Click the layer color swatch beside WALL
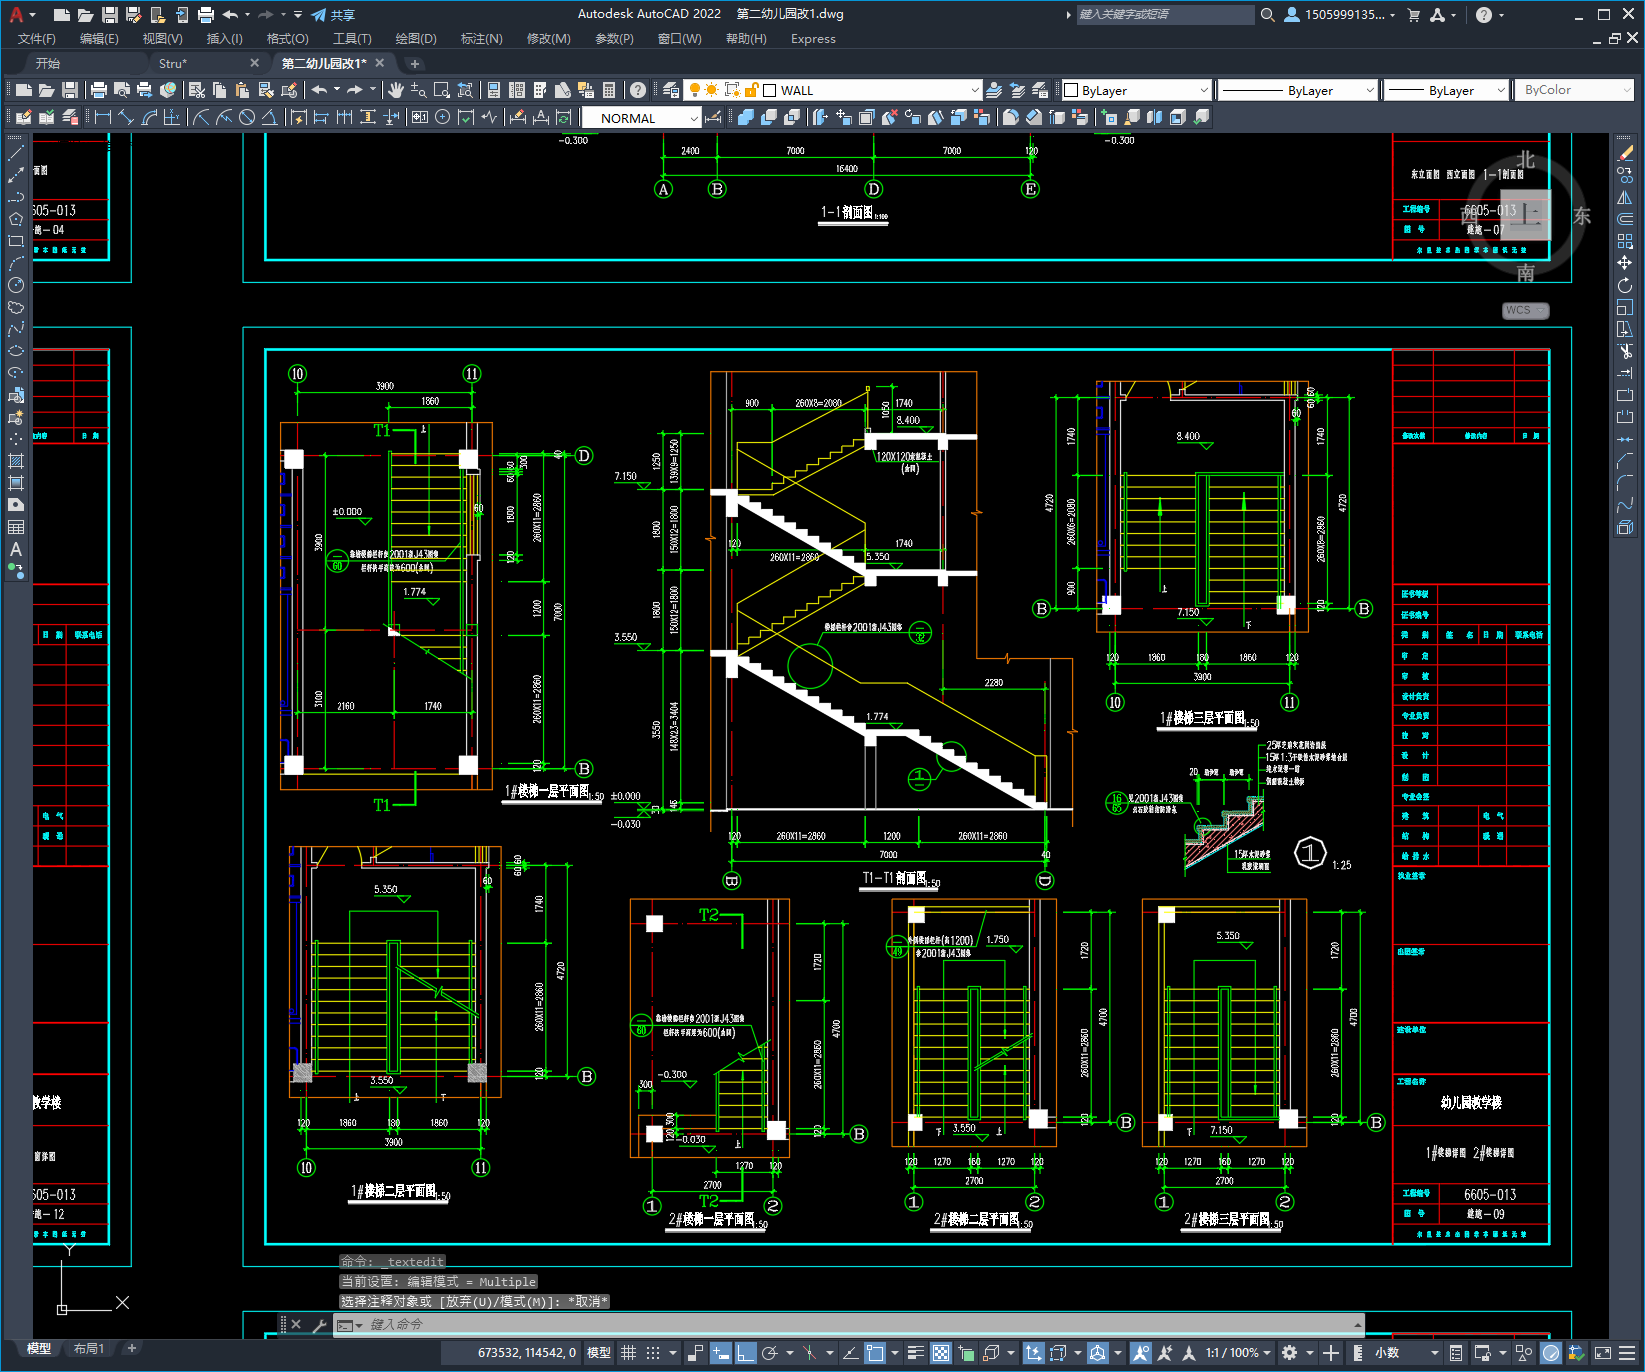The width and height of the screenshot is (1645, 1372). [x=770, y=90]
